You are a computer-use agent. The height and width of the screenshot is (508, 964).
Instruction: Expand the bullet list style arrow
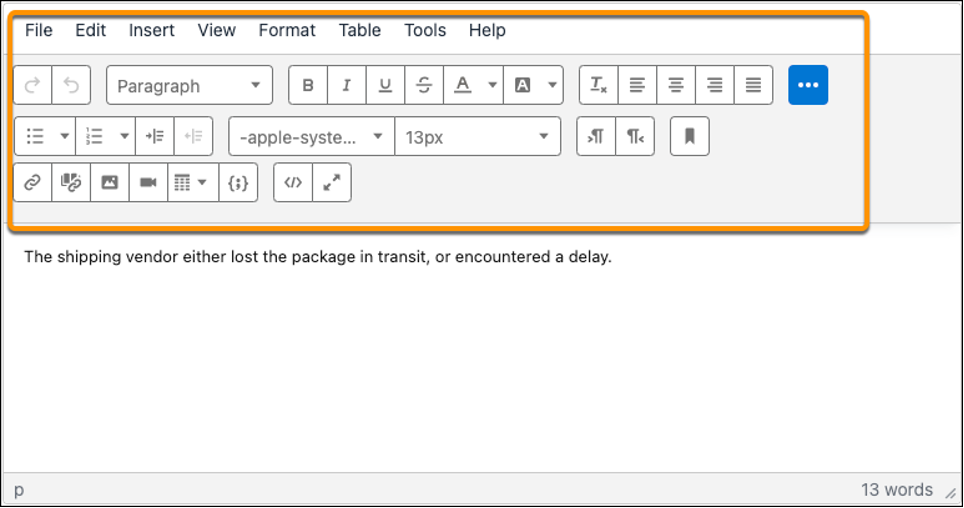64,136
